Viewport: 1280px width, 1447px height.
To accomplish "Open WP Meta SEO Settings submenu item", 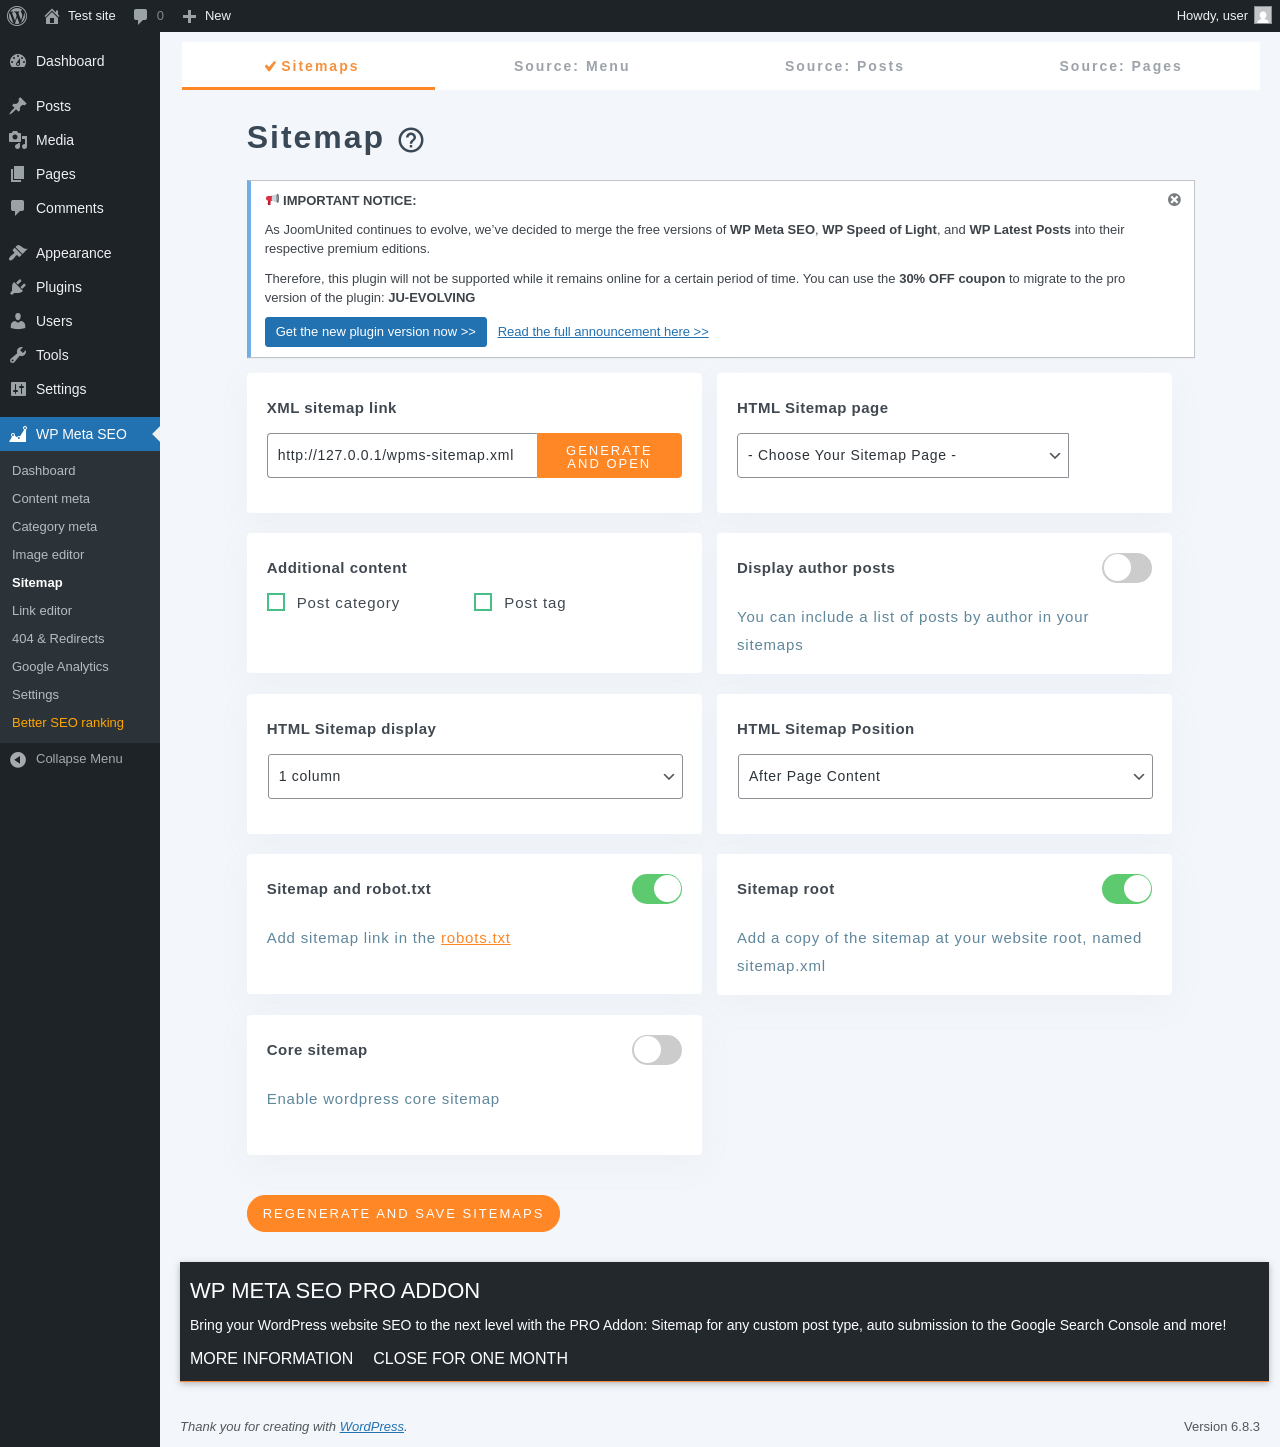I will pyautogui.click(x=35, y=695).
